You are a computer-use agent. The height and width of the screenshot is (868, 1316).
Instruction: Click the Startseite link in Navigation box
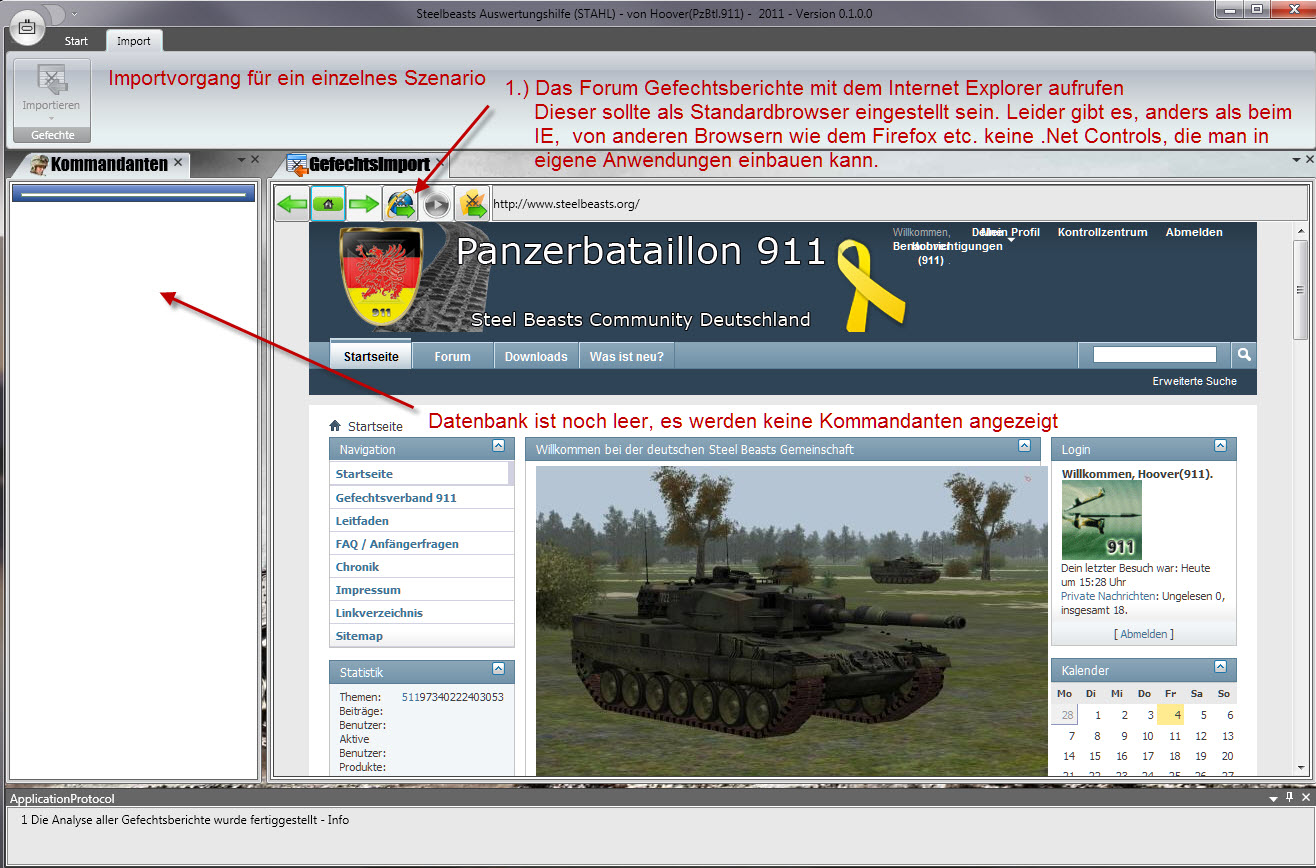364,474
